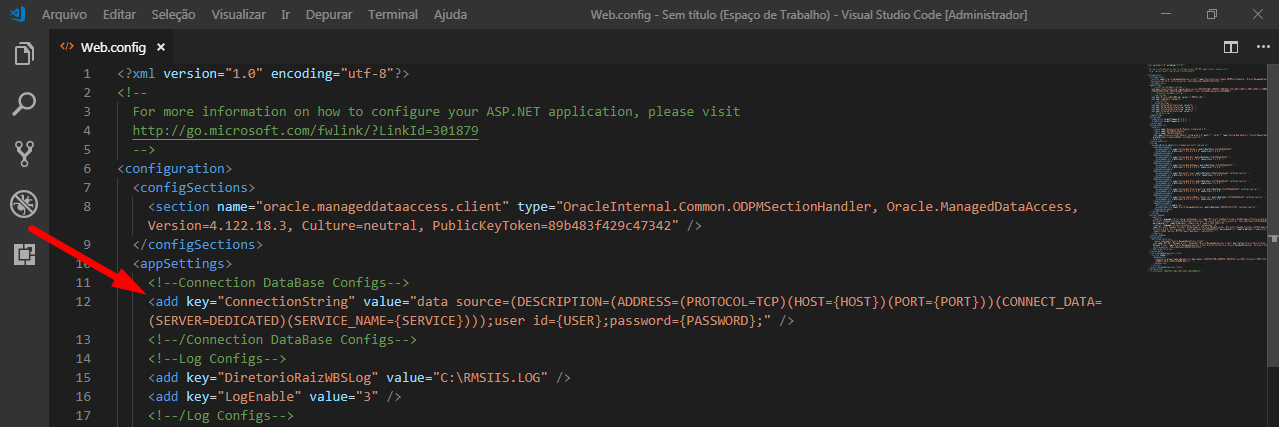1279x427 pixels.
Task: Open the Seleção menu
Action: [x=174, y=15]
